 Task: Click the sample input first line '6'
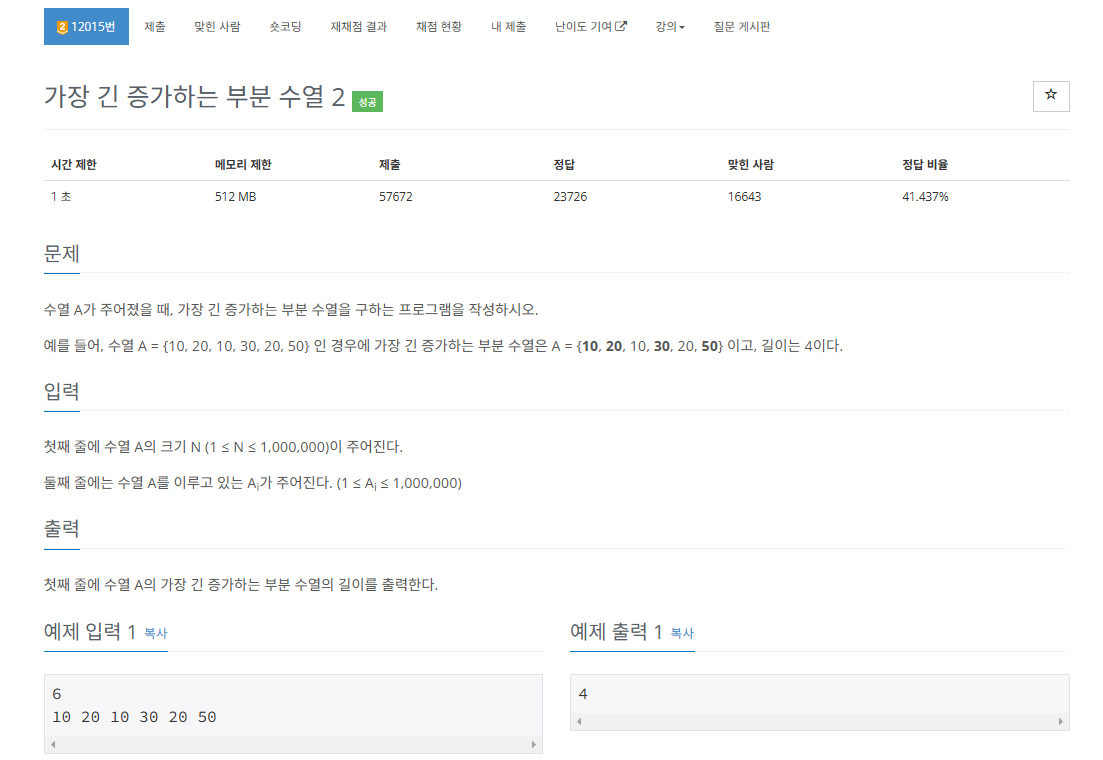pos(57,694)
